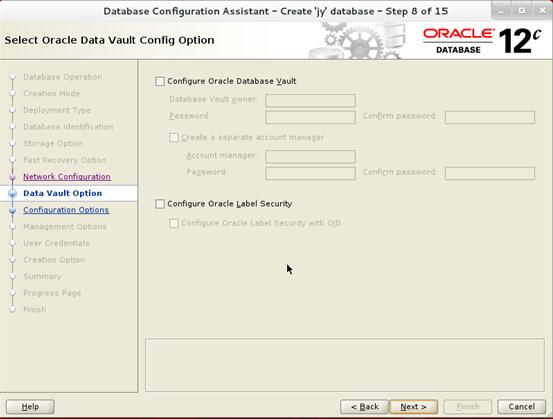Screen dimensions: 553x419
Task: Click the greyed-out Finish button
Action: point(468,407)
